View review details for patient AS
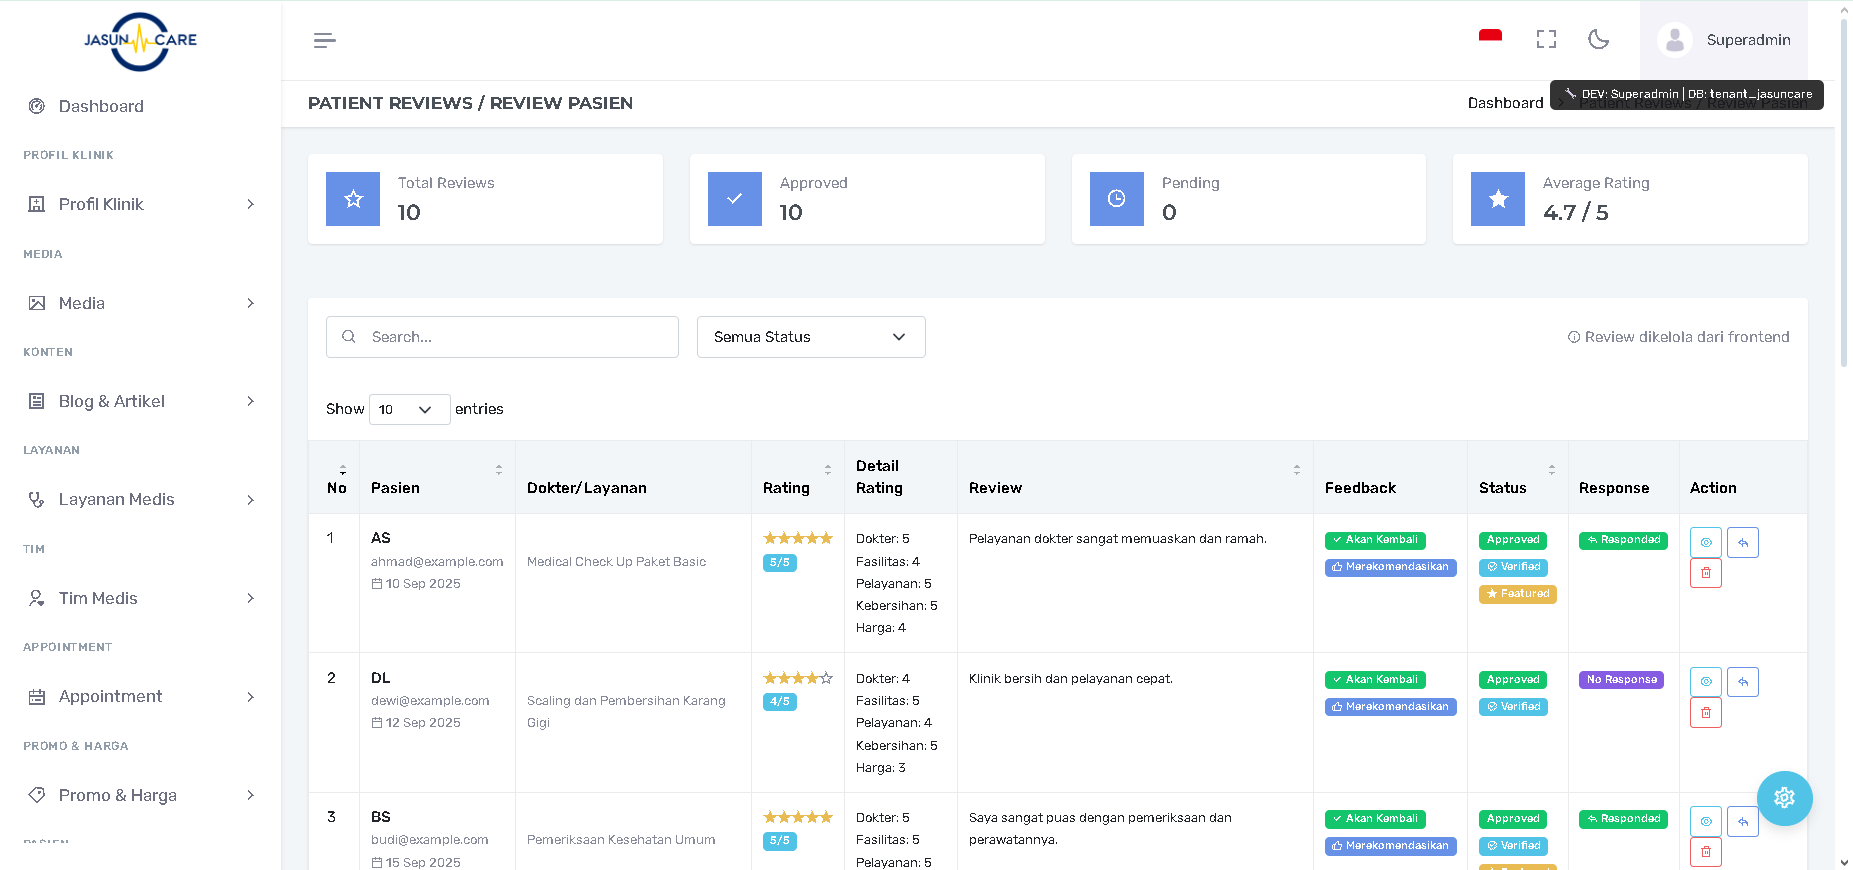Viewport: 1853px width, 870px height. point(1705,542)
